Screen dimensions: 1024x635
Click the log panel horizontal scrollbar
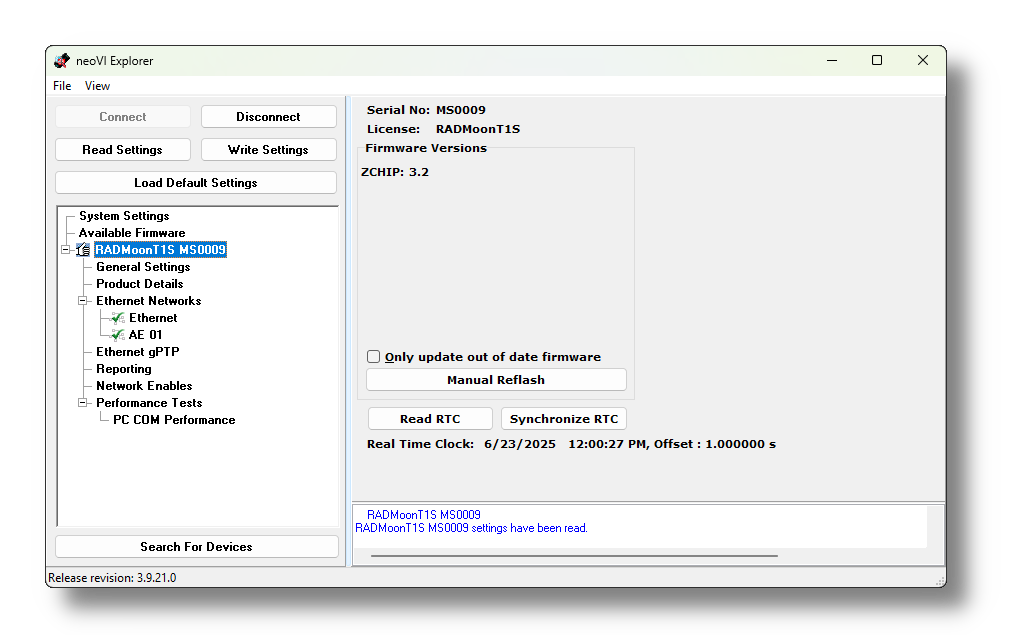click(574, 556)
